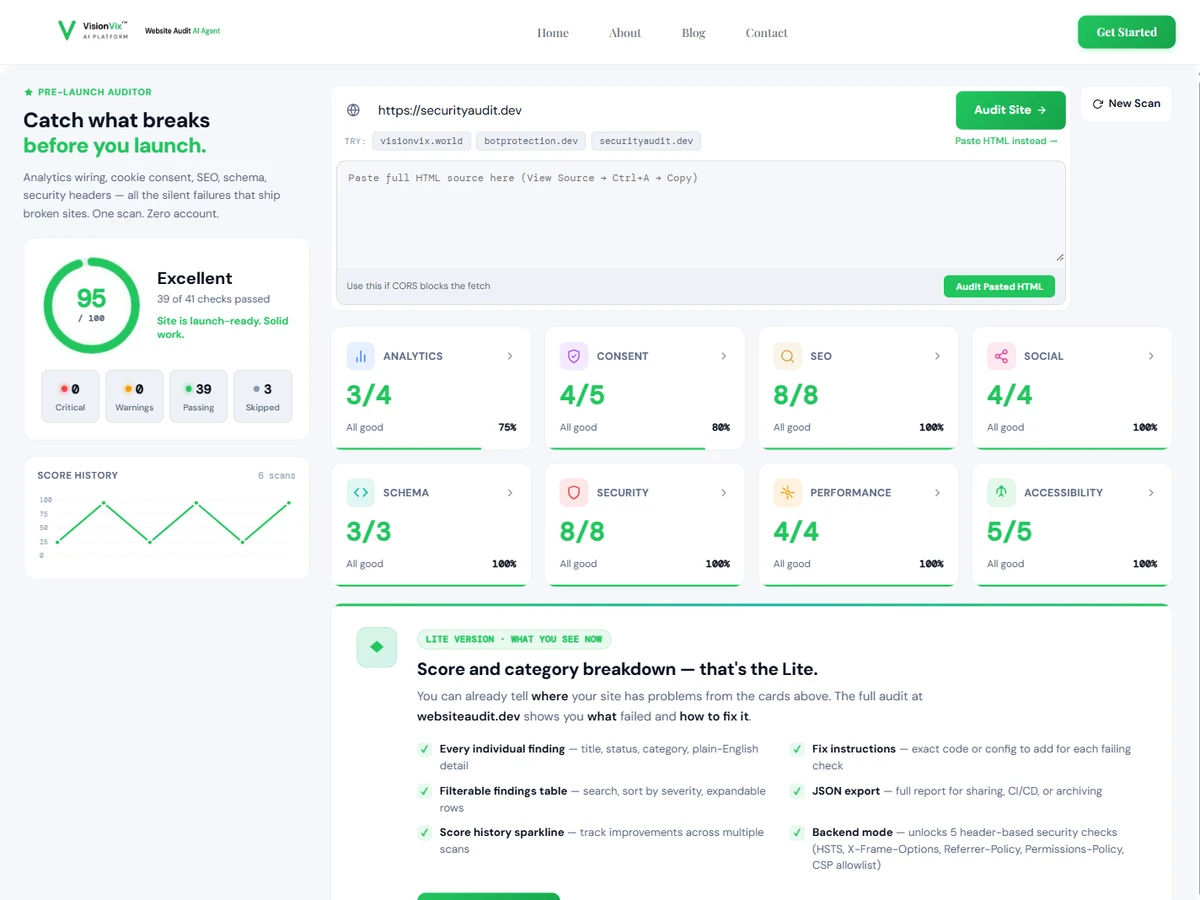Click the Analytics bar chart icon
The image size is (1200, 900).
coord(360,356)
